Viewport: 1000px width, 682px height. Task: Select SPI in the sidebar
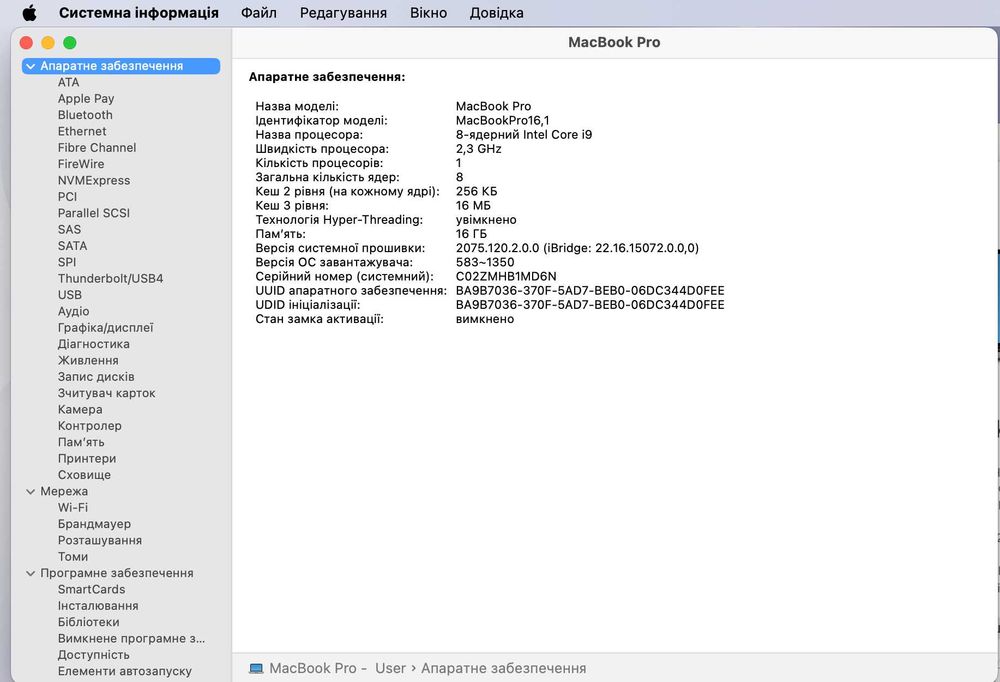click(x=66, y=262)
